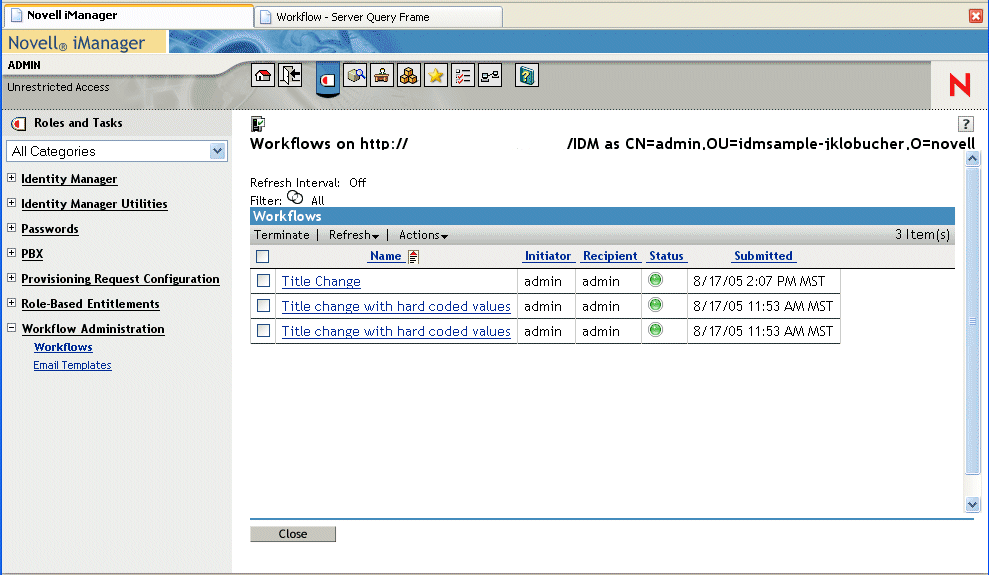Click the connected computers icon
989x575 pixels.
pos(490,76)
